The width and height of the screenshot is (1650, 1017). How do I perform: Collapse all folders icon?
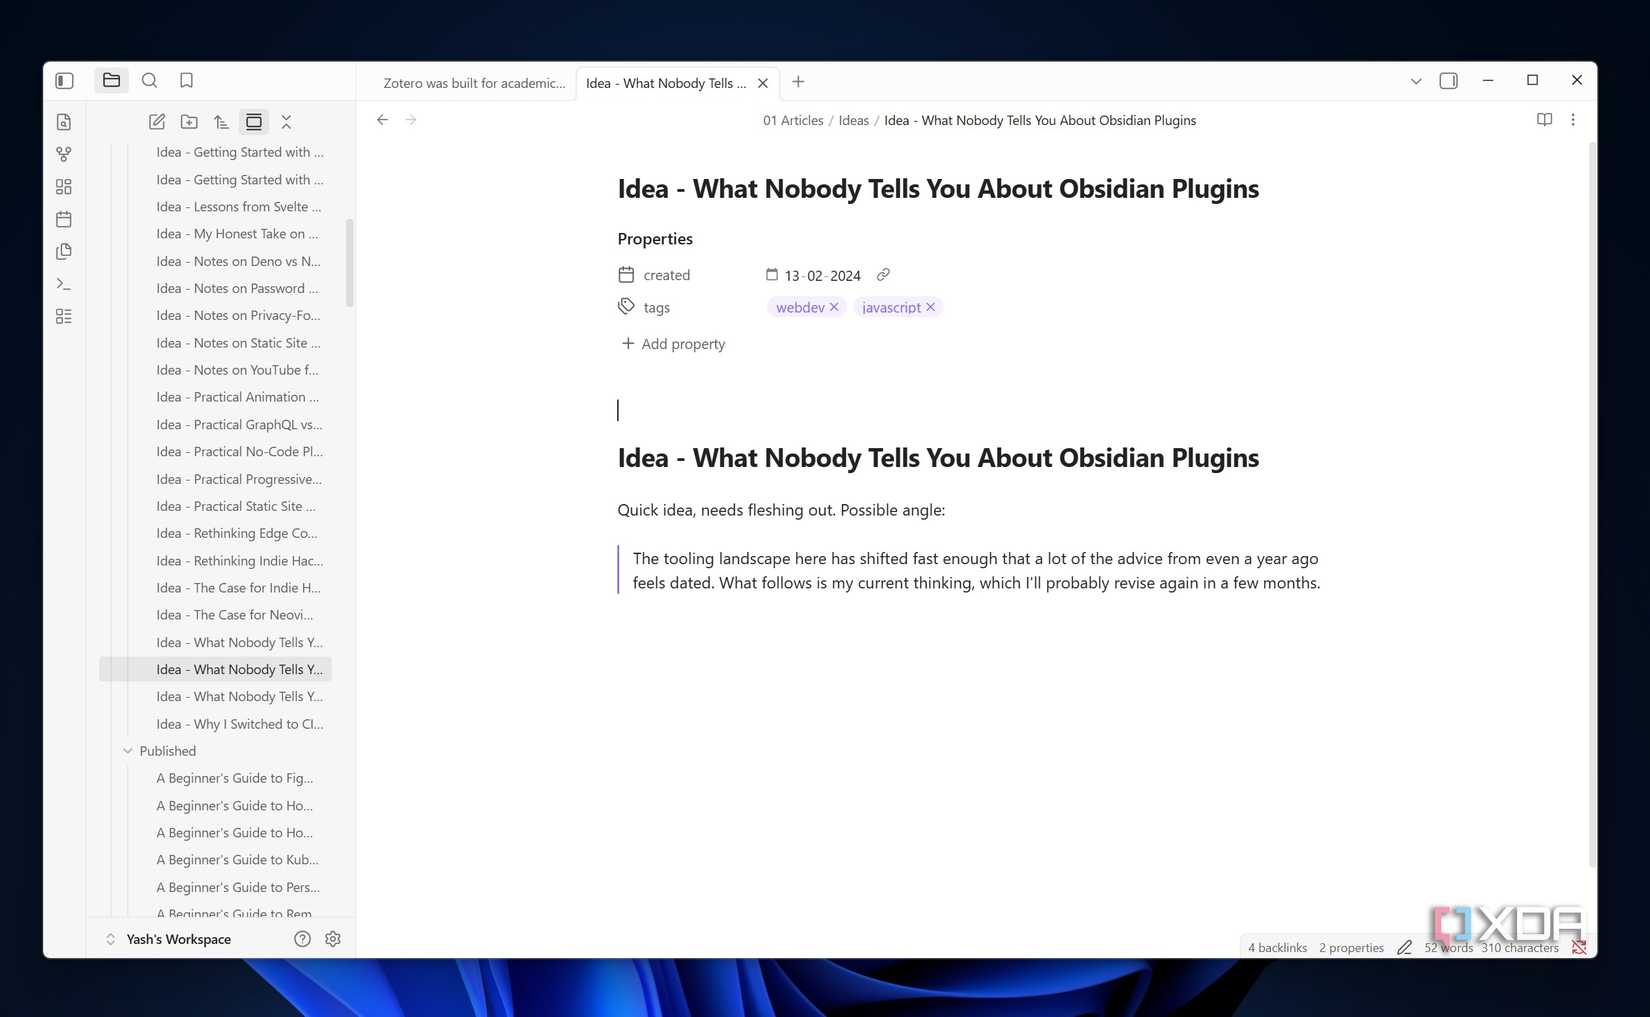(x=286, y=122)
